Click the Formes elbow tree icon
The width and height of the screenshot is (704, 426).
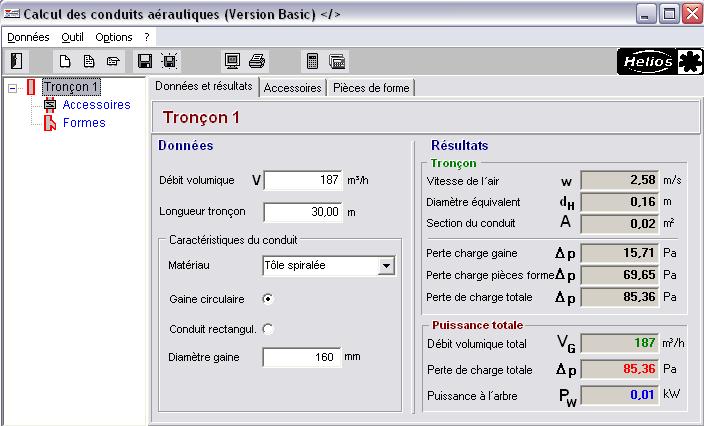point(50,123)
